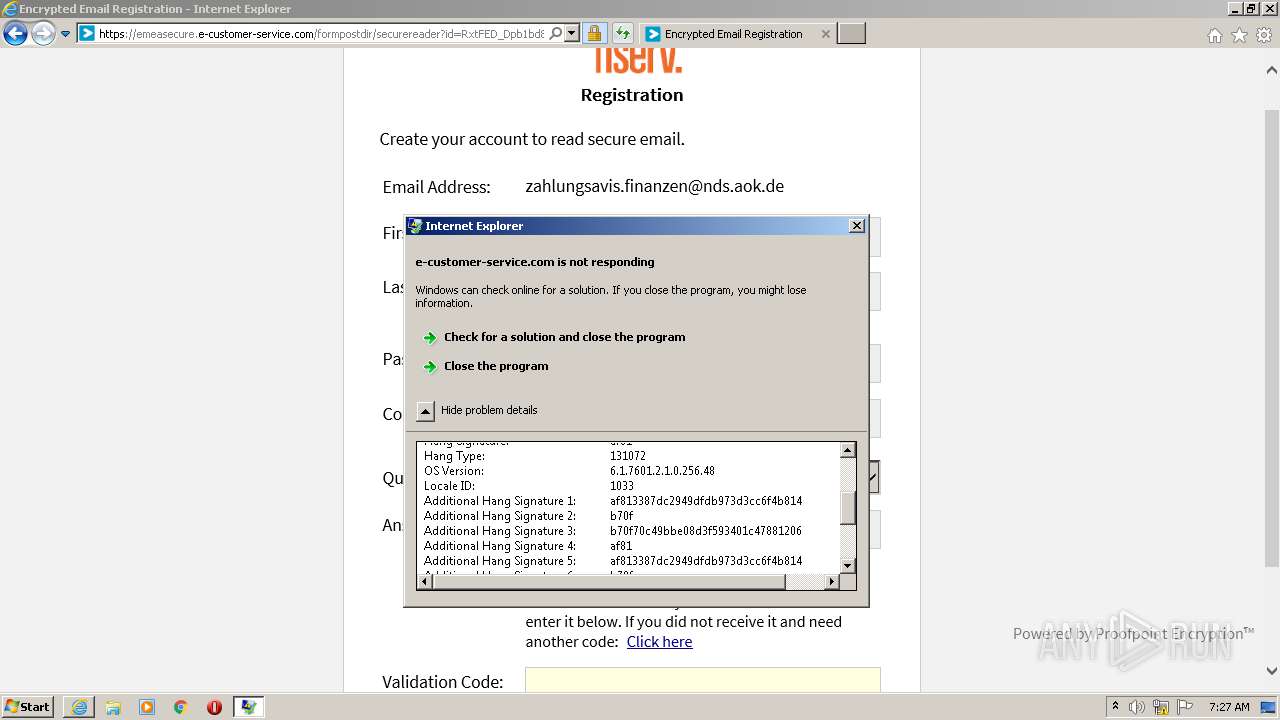This screenshot has width=1280, height=720.
Task: Open the Tools gear icon
Action: tap(1263, 35)
